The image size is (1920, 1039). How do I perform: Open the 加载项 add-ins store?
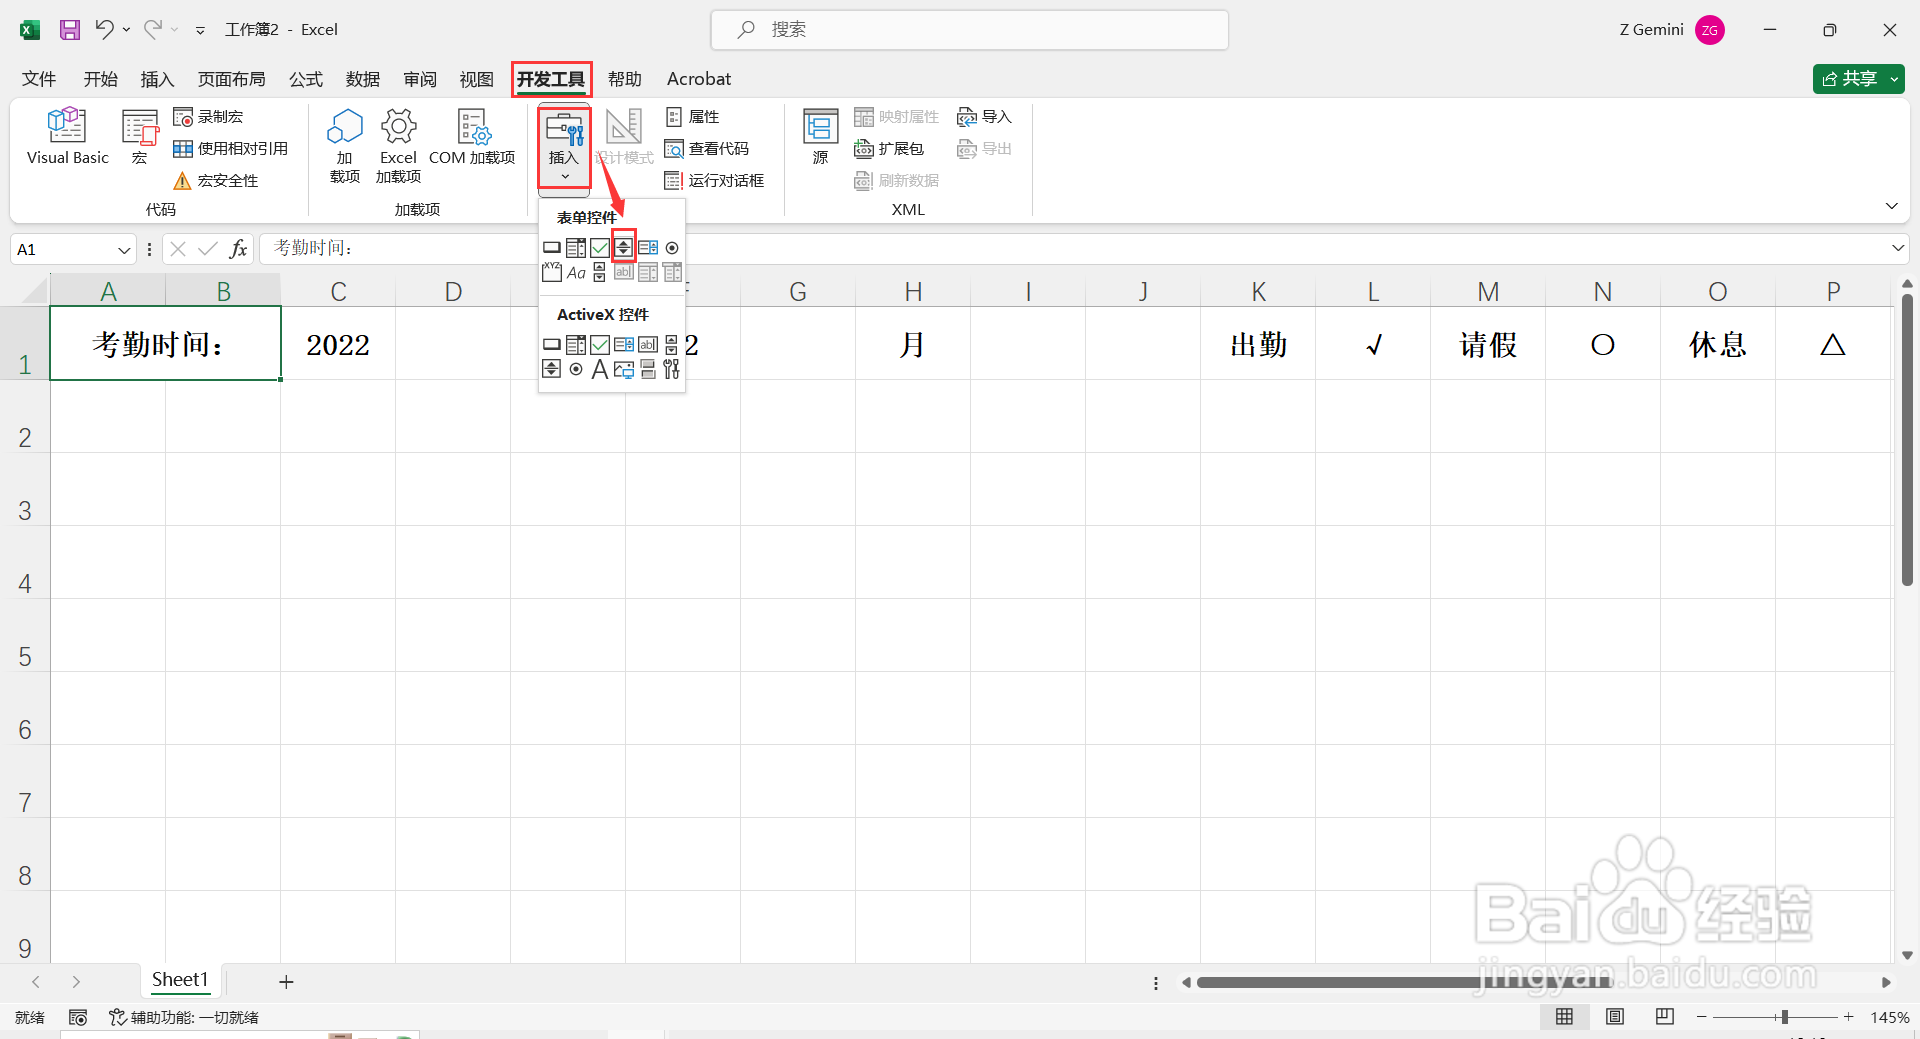(x=345, y=146)
